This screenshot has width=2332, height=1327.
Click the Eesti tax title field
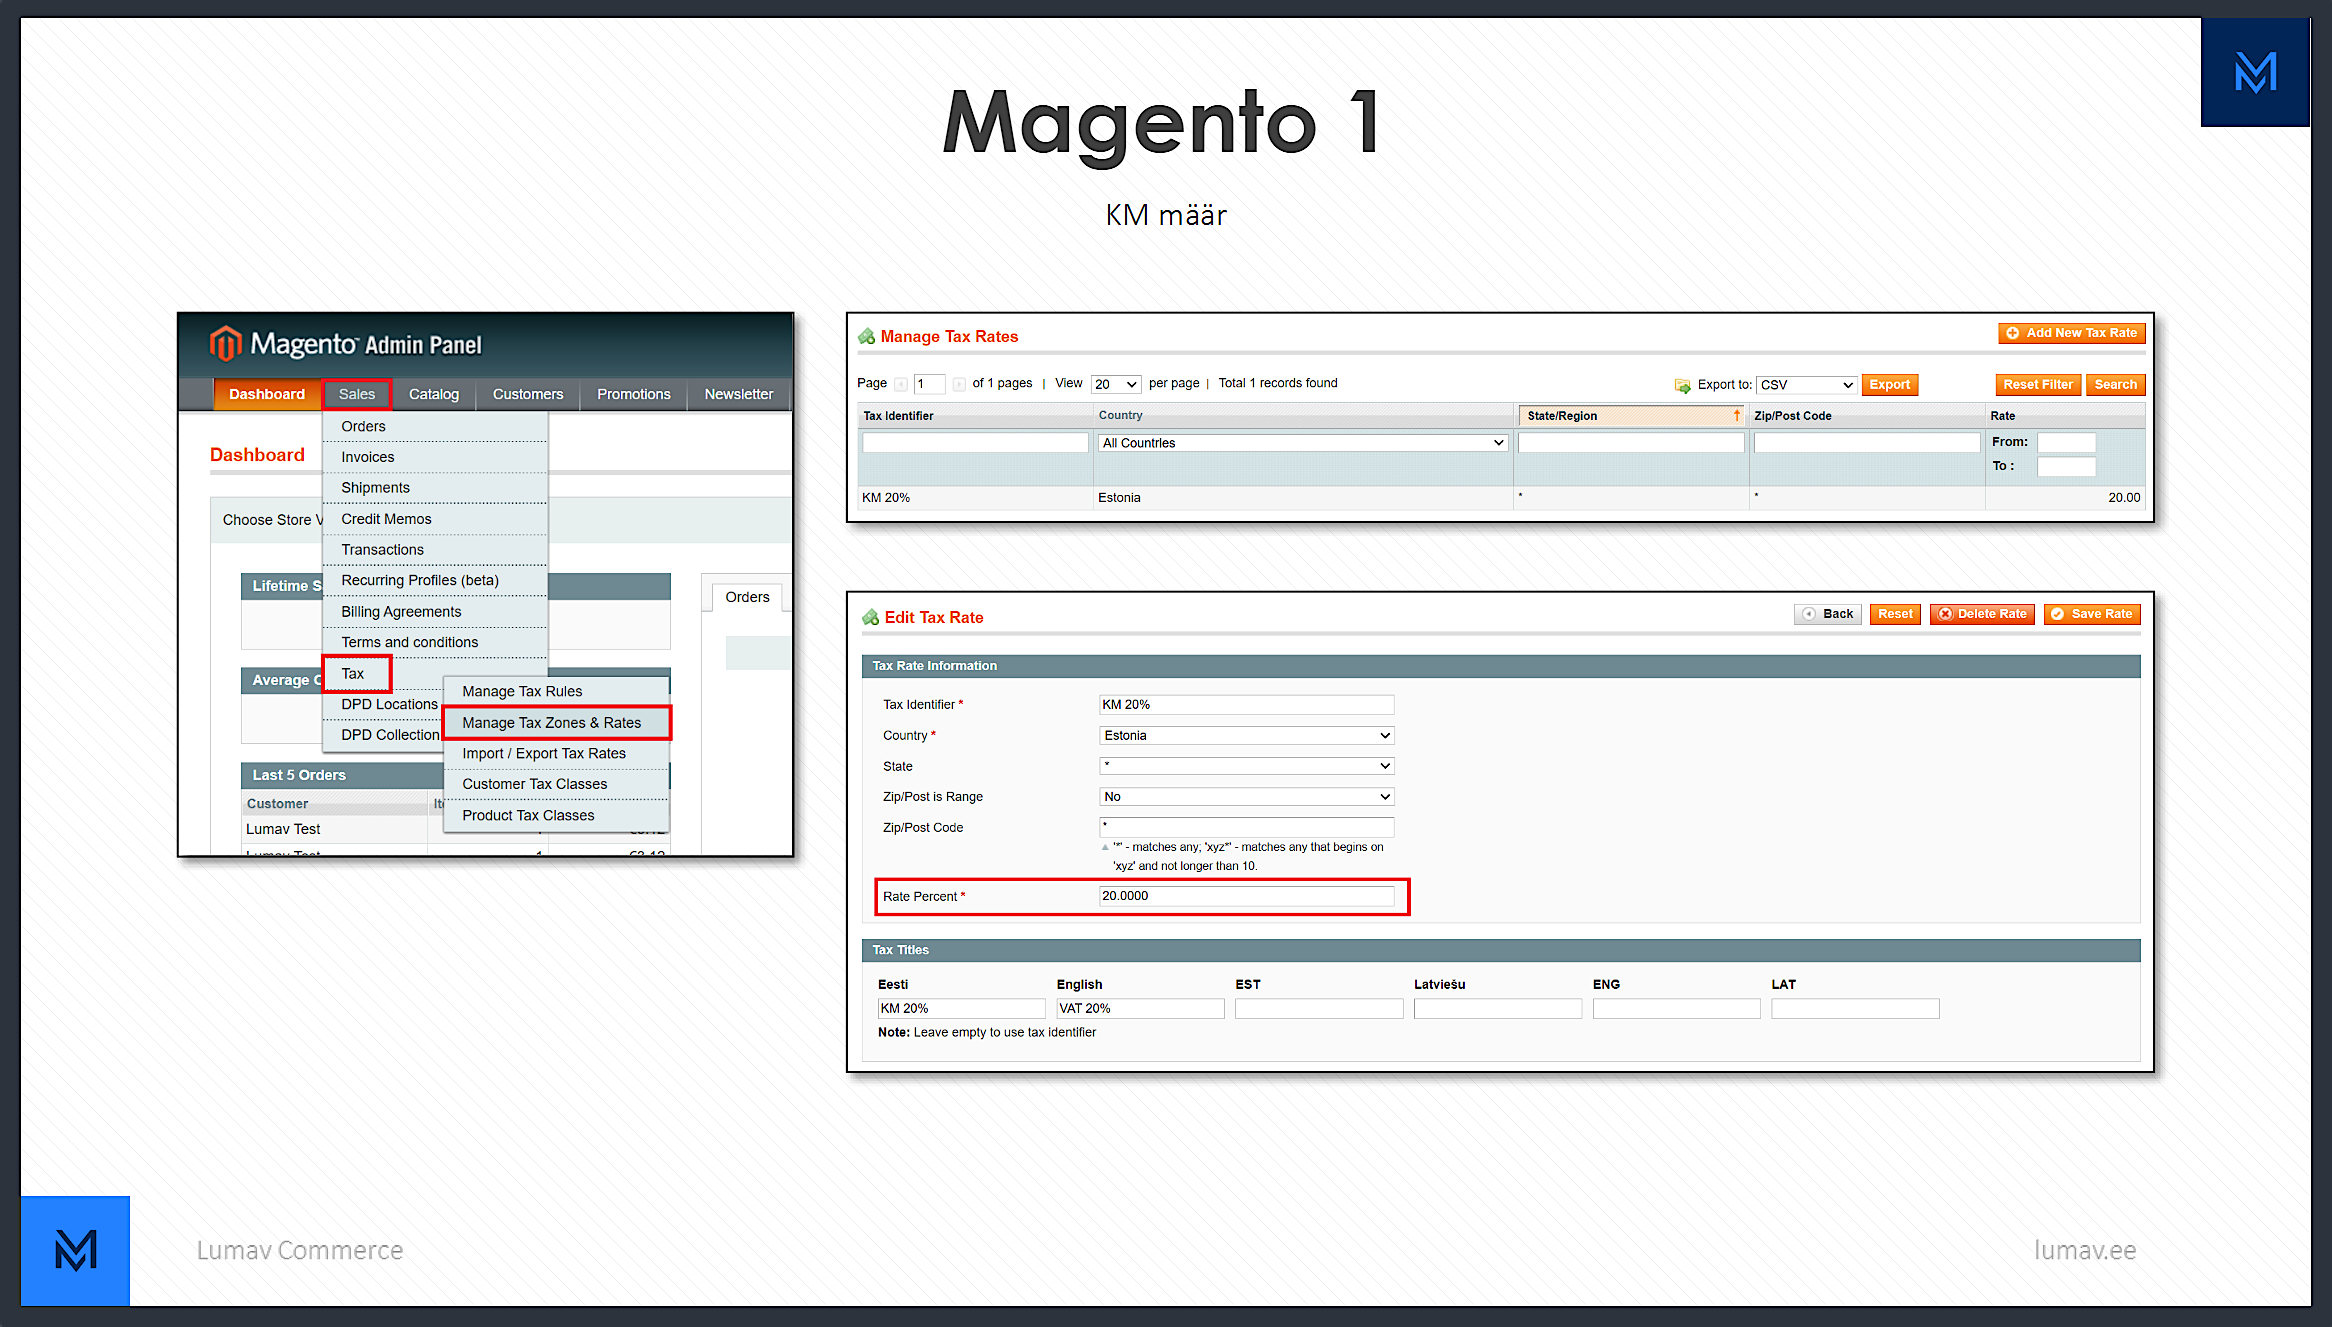961,1009
